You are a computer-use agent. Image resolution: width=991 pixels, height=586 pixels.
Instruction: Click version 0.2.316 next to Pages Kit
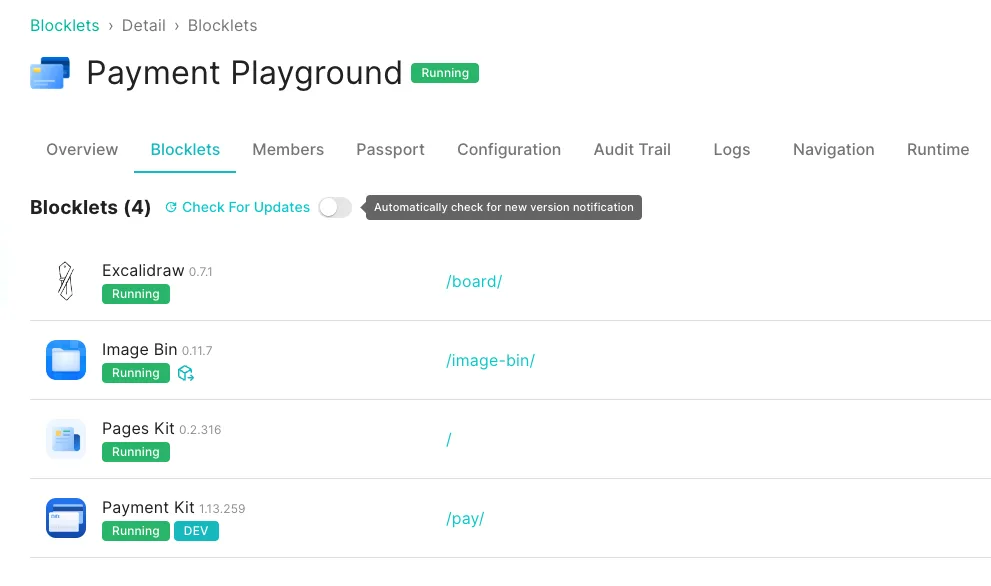coord(200,430)
